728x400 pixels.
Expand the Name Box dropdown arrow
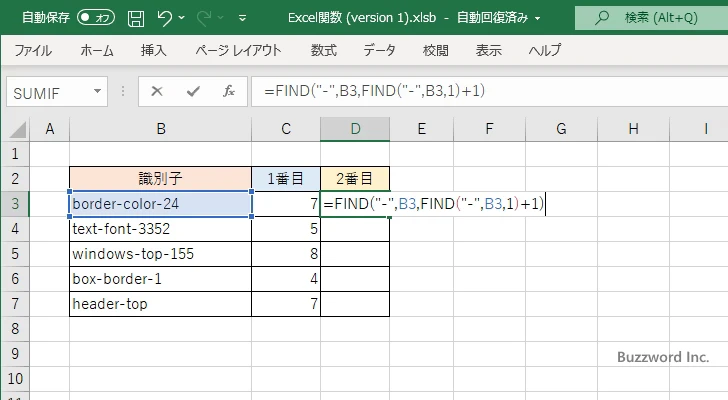(98, 91)
